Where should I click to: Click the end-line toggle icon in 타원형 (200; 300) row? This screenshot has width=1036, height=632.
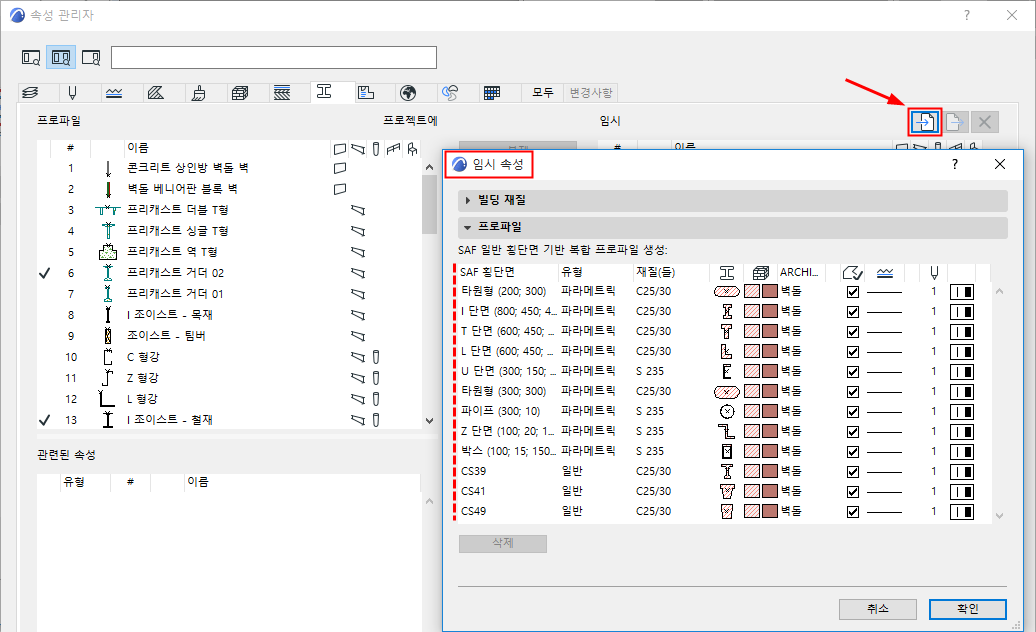coord(962,292)
